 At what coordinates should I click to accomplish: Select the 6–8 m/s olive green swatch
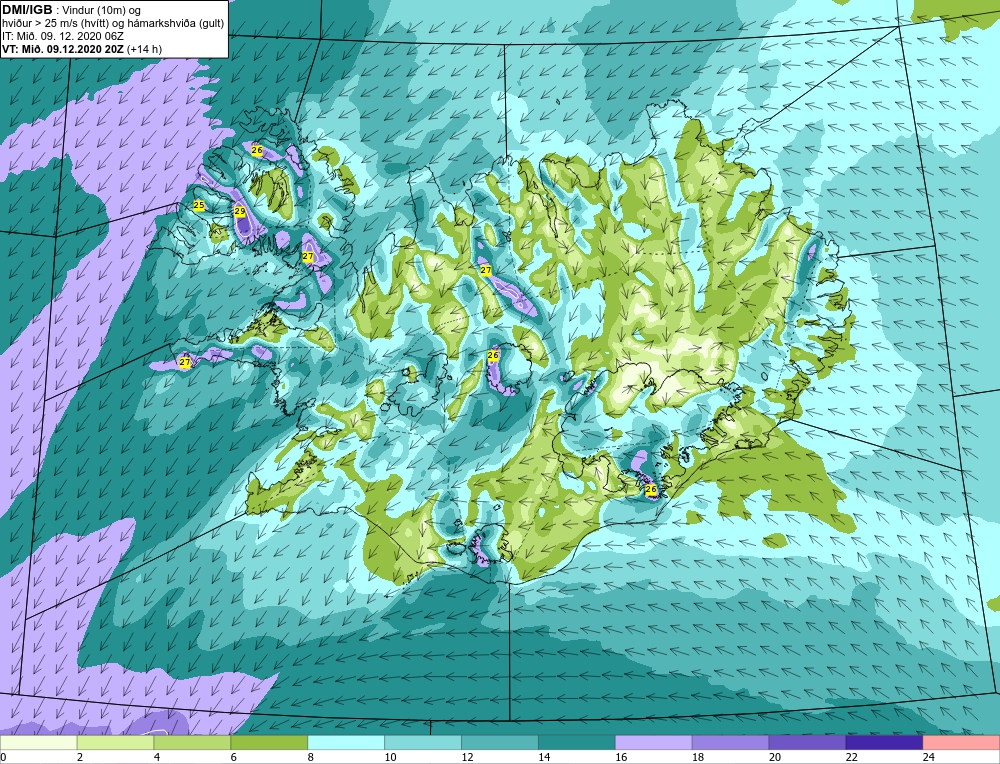[x=269, y=742]
